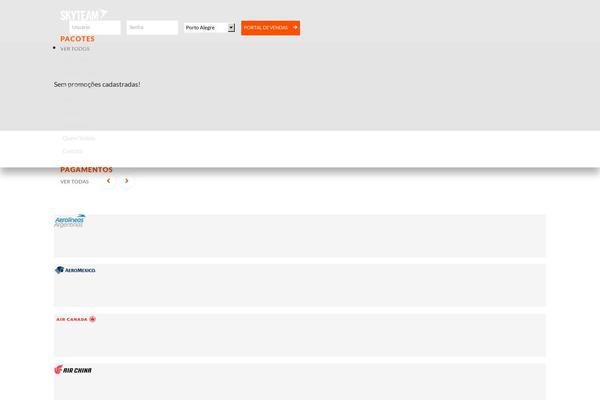Open the Ver Todas link under Pagamentos

click(75, 182)
